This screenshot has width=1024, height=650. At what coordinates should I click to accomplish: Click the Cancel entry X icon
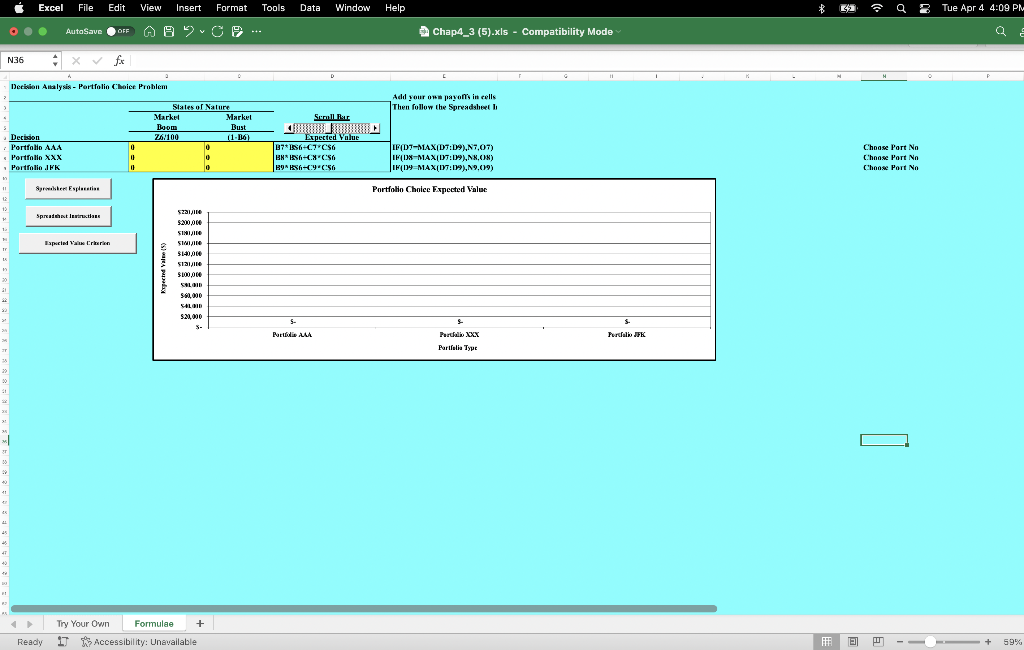76,61
